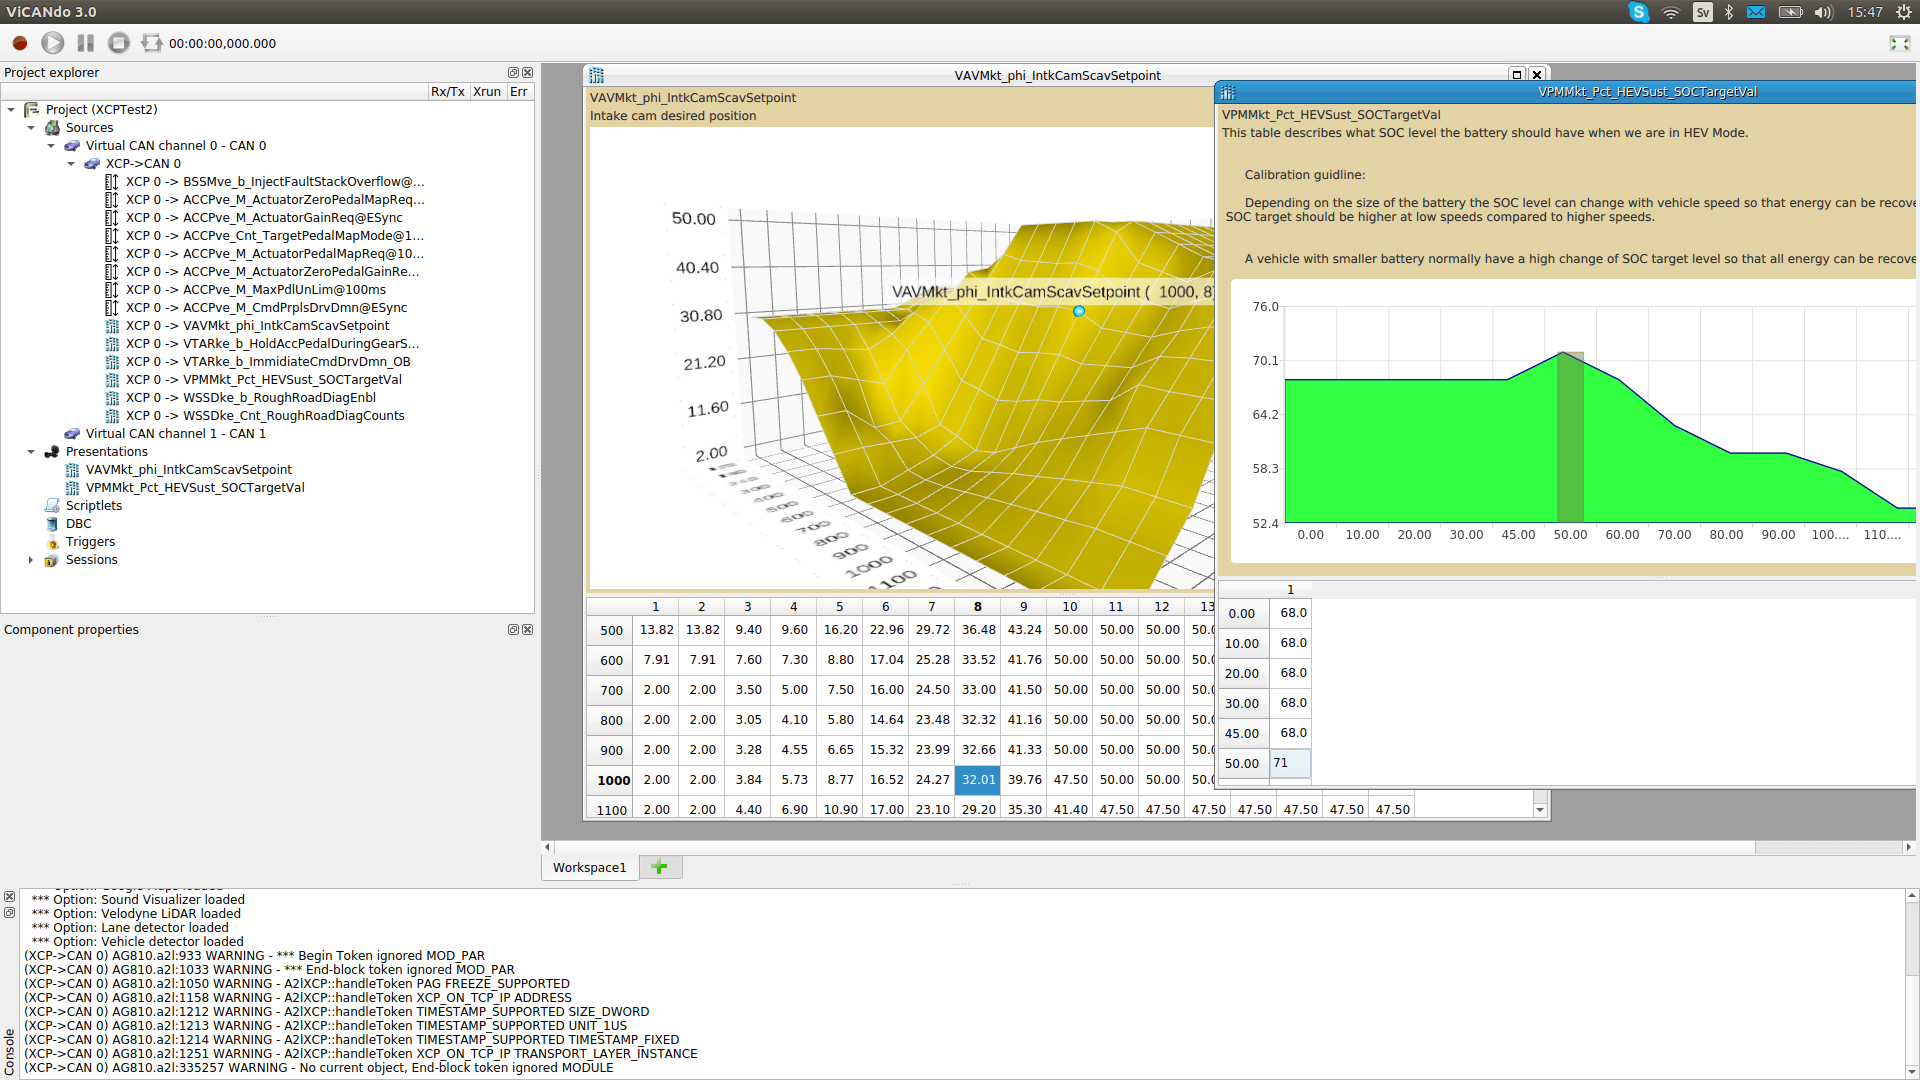
Task: Click the Xrun column header
Action: coord(487,92)
